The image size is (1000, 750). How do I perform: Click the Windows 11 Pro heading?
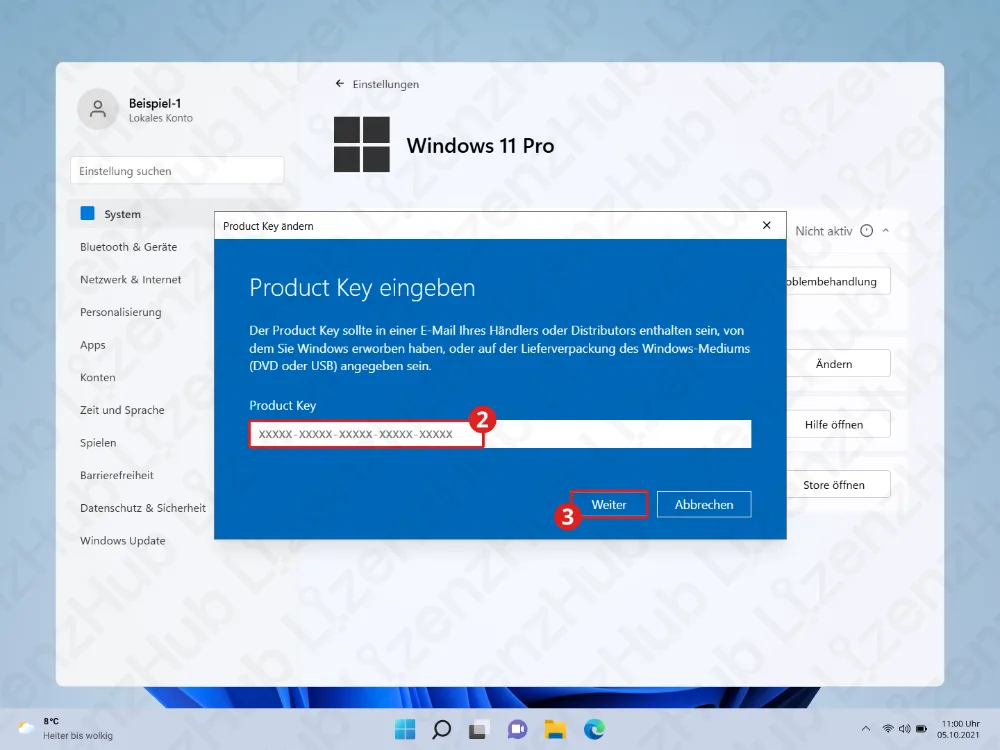480,145
